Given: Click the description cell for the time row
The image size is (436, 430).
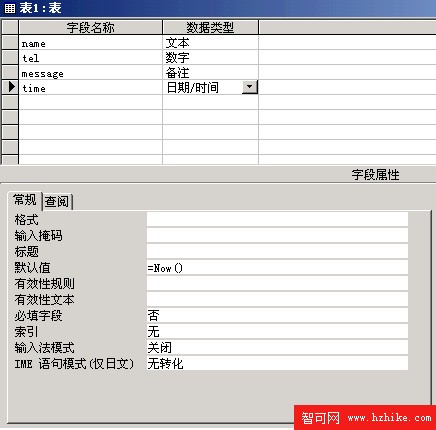Looking at the screenshot, I should (347, 88).
